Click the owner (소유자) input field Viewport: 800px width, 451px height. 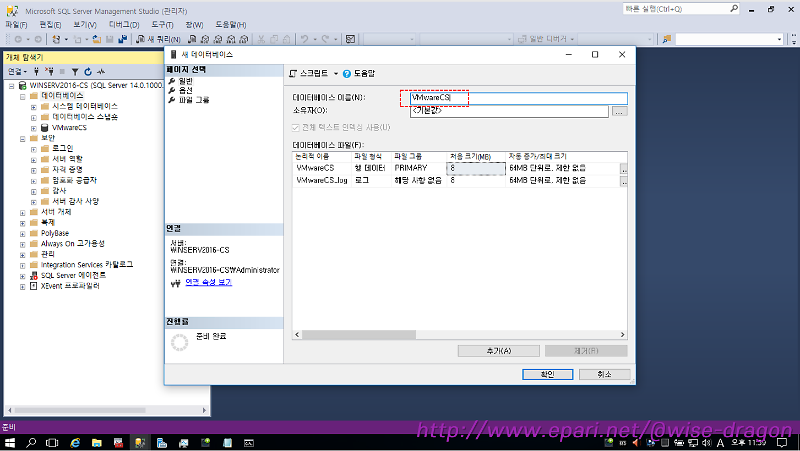509,111
